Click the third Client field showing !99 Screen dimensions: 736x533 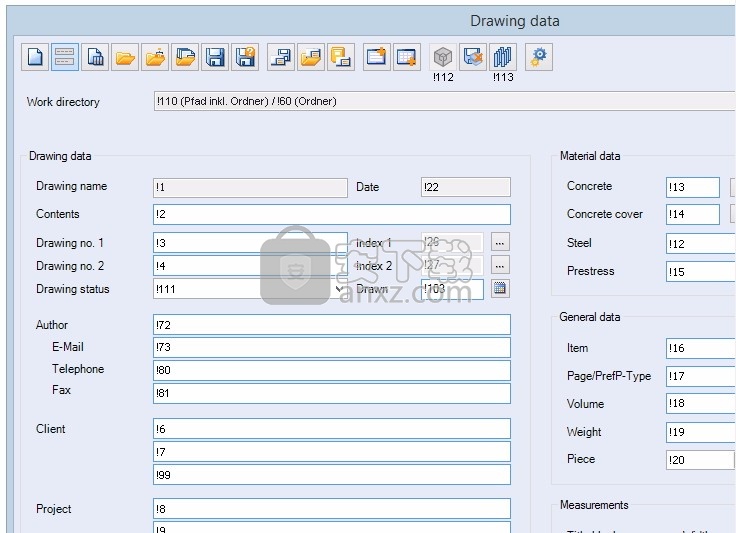click(x=332, y=475)
